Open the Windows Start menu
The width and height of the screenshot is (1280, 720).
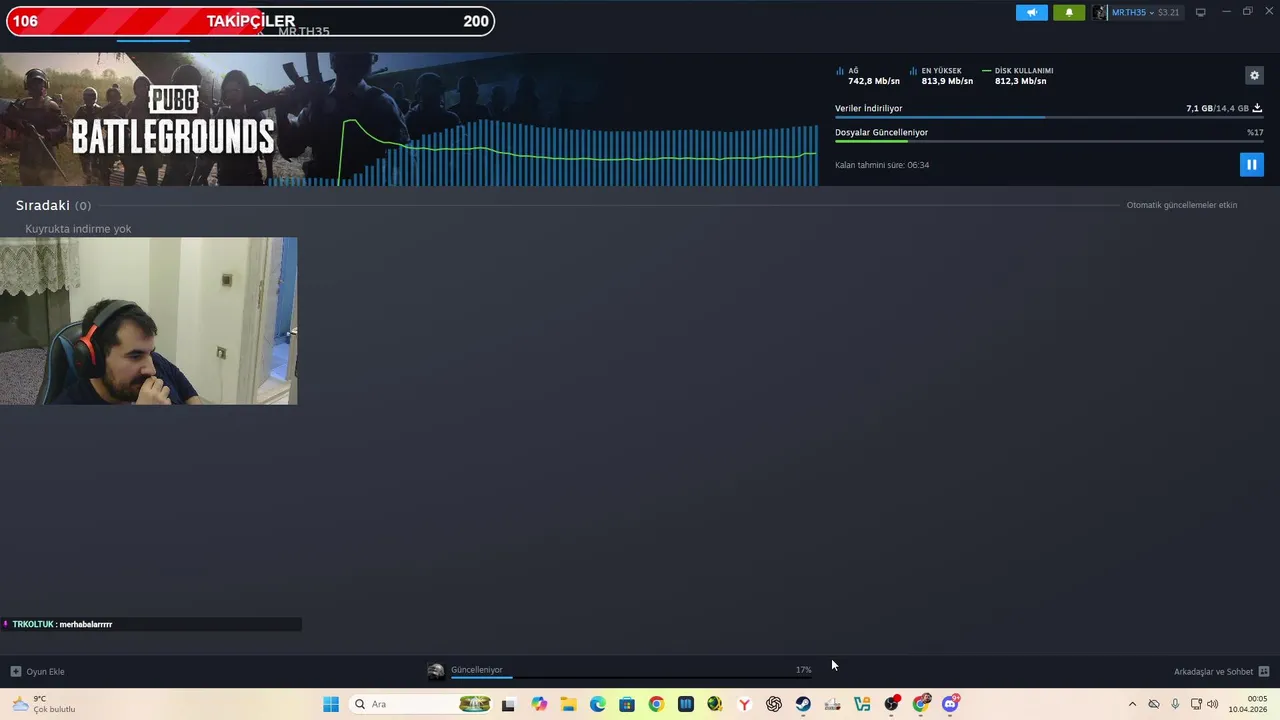coord(331,704)
